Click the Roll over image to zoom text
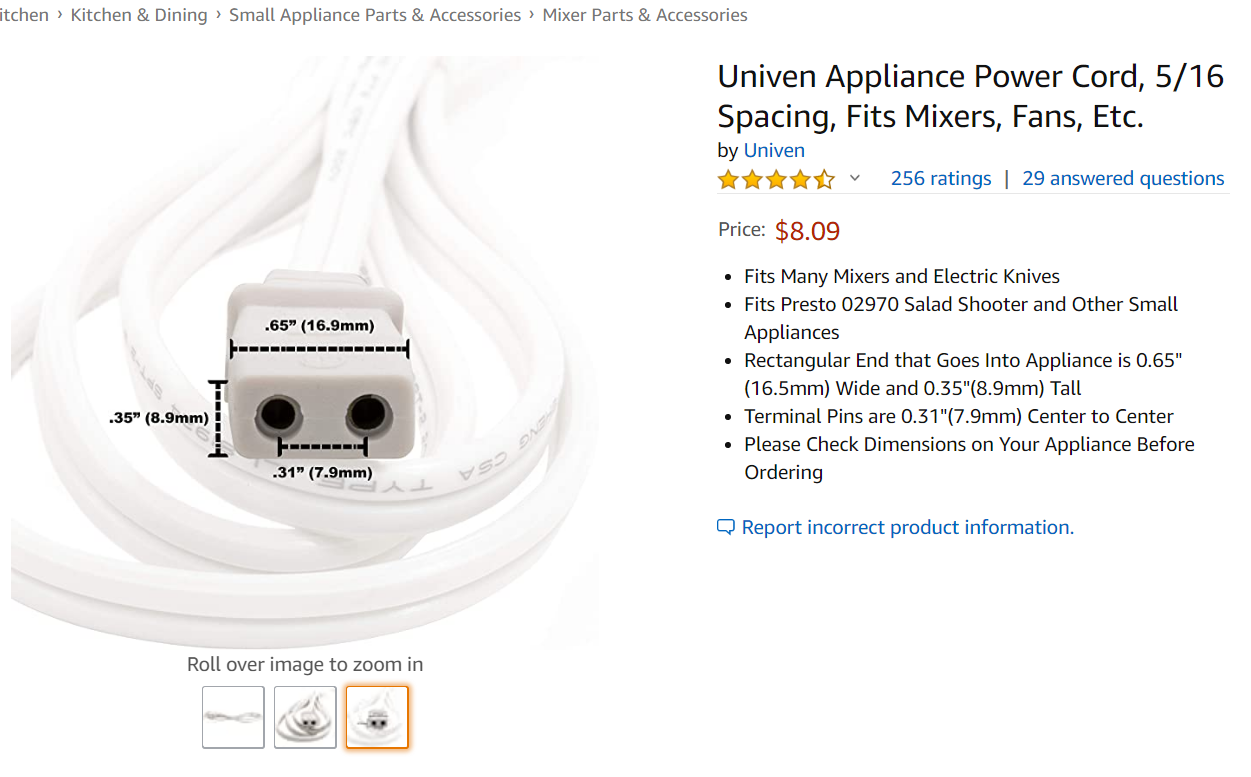Image resolution: width=1251 pixels, height=777 pixels. [305, 665]
